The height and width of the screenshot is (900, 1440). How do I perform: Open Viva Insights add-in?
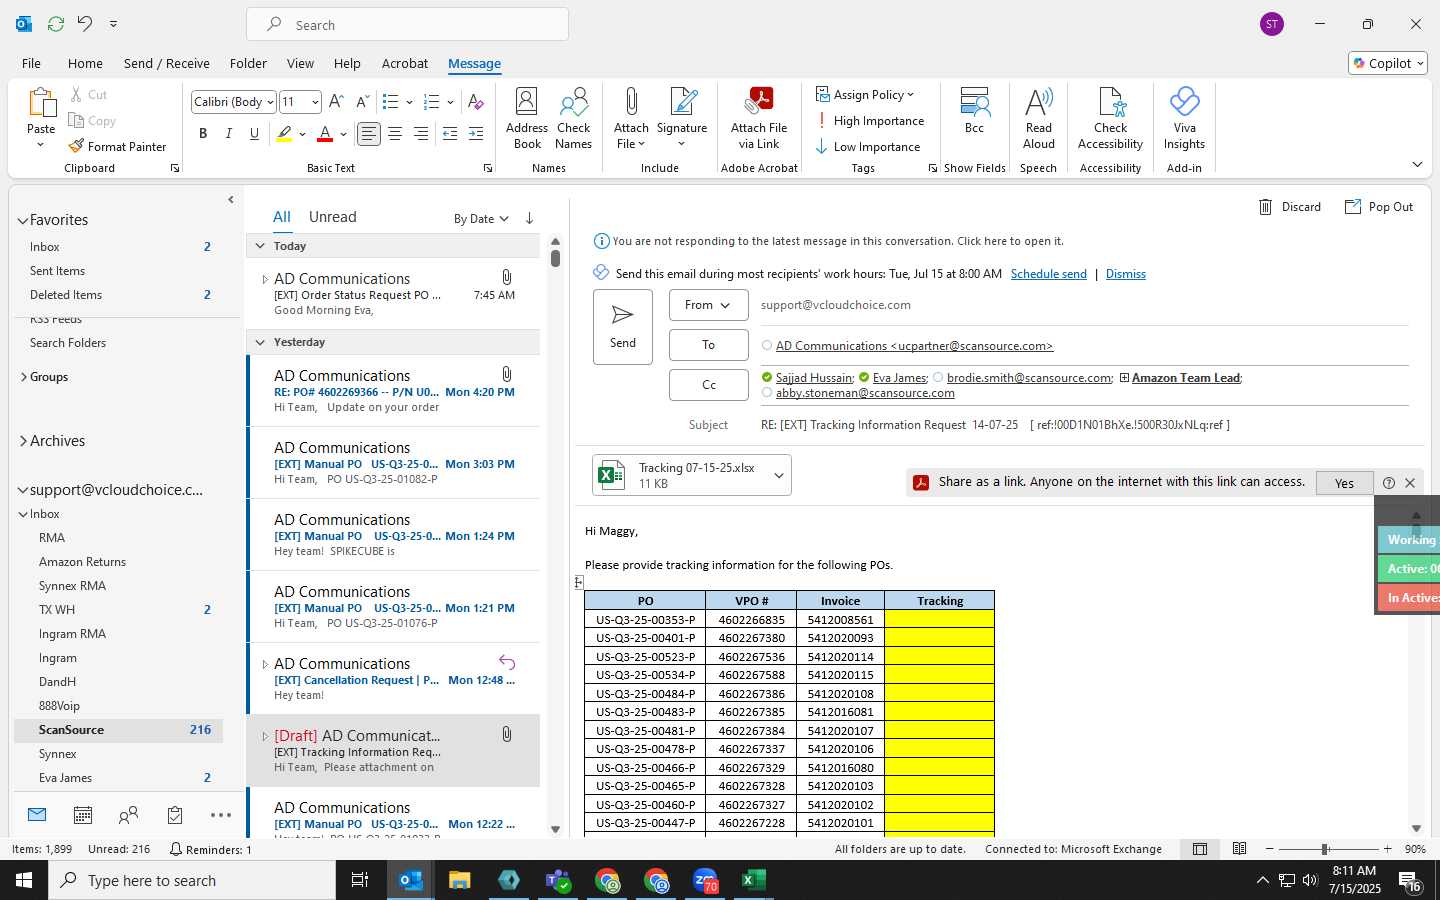(1184, 118)
